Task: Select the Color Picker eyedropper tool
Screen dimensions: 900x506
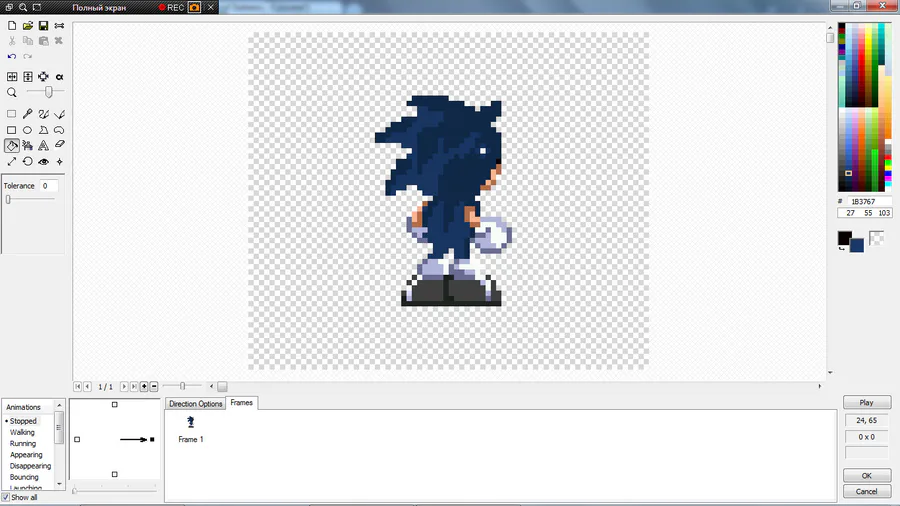Action: (28, 114)
